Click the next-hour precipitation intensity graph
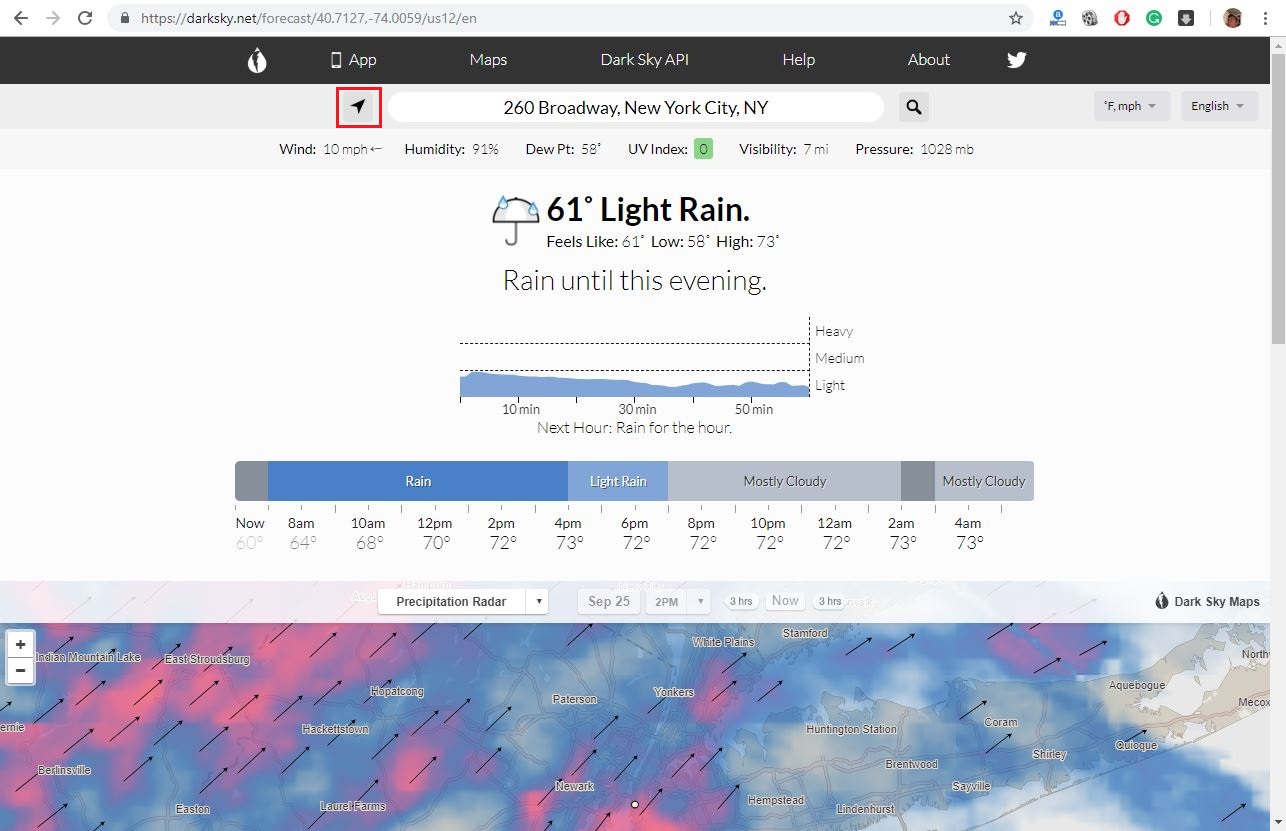 pos(635,358)
